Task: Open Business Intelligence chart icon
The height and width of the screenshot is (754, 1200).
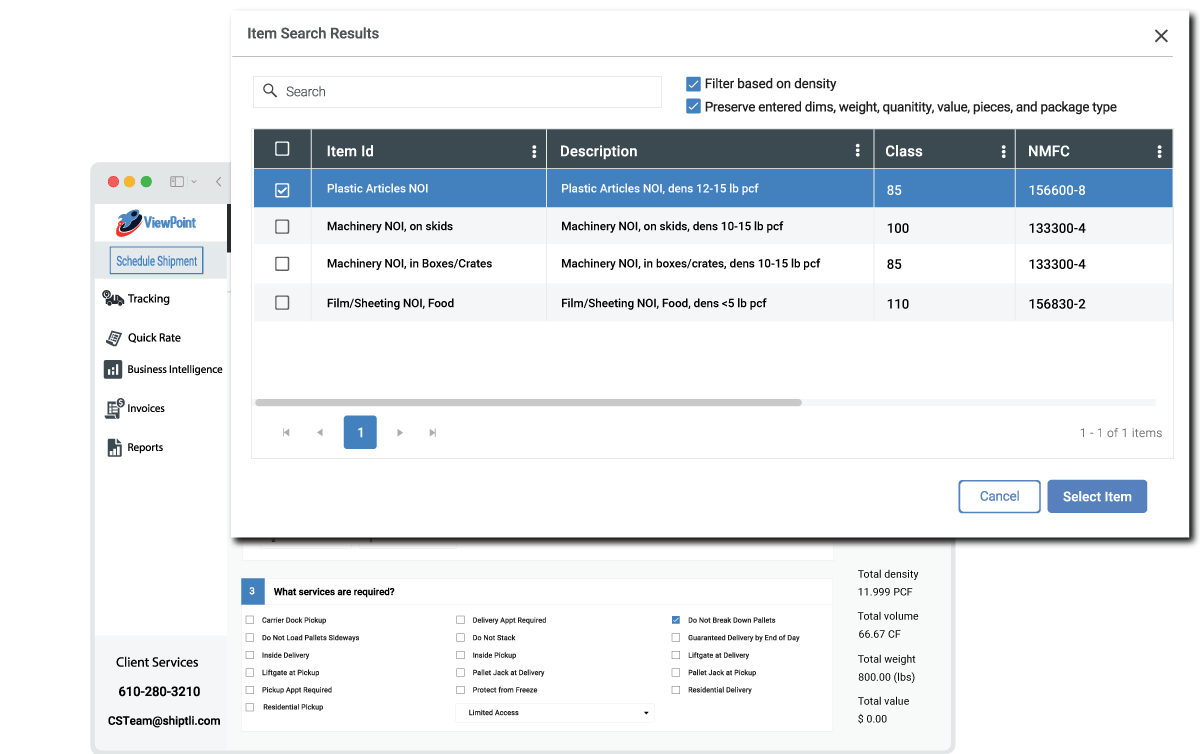Action: tap(113, 370)
